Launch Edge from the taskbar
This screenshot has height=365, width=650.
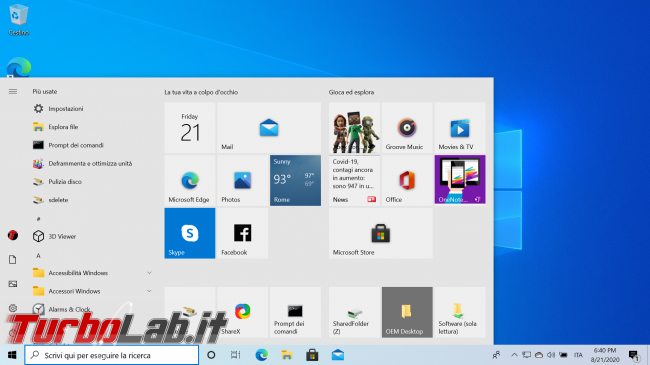coord(261,355)
